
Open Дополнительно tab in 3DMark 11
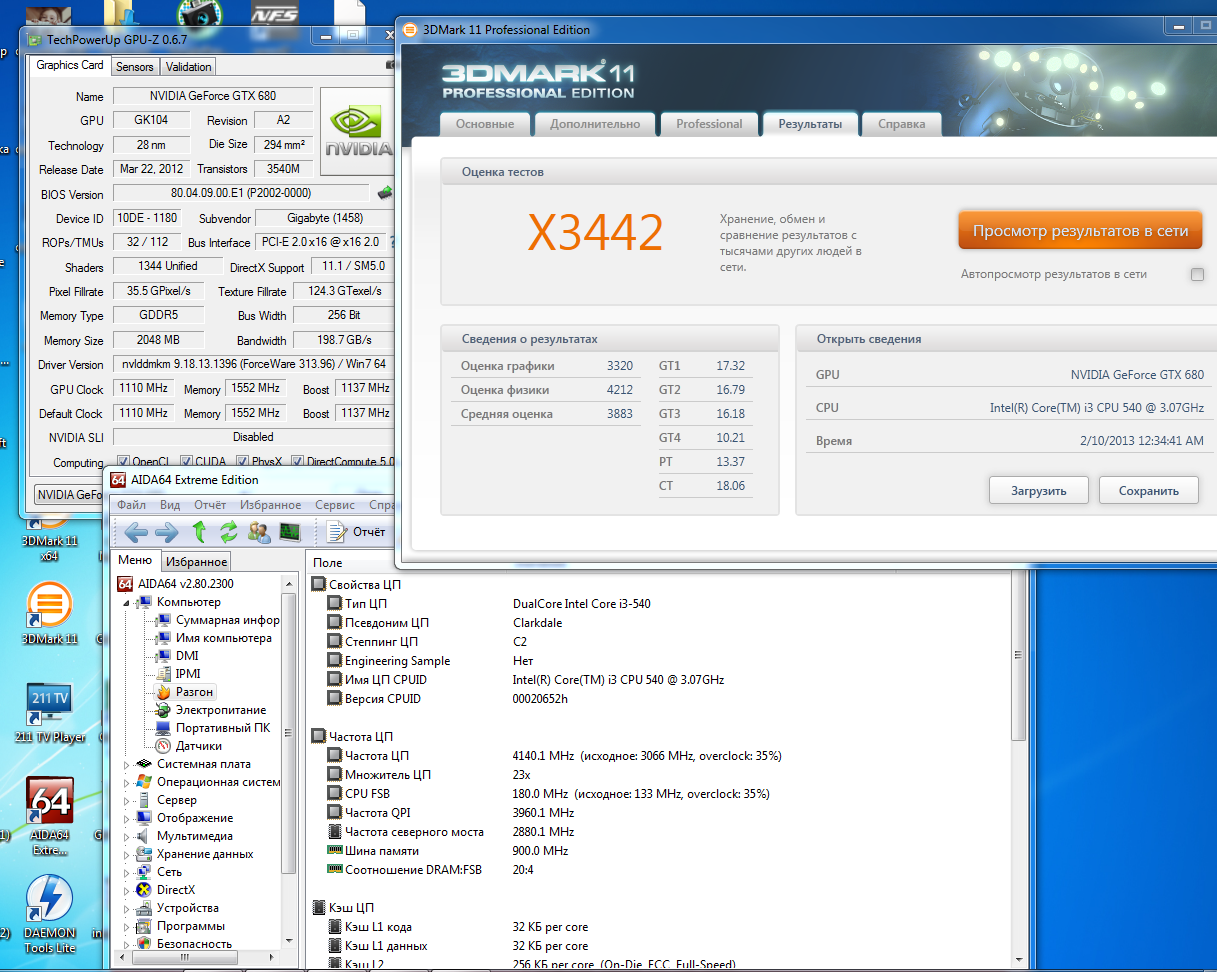pyautogui.click(x=595, y=124)
